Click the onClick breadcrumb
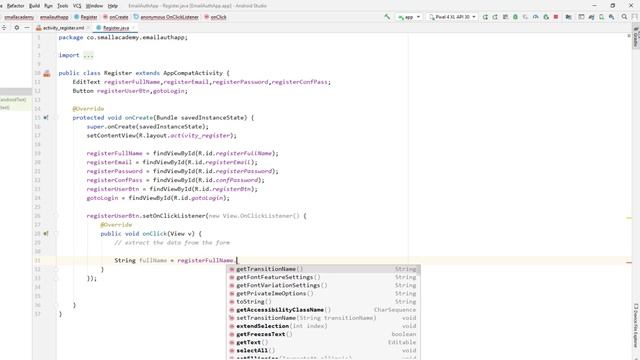Screen dimensions: 640x360 pos(215,17)
